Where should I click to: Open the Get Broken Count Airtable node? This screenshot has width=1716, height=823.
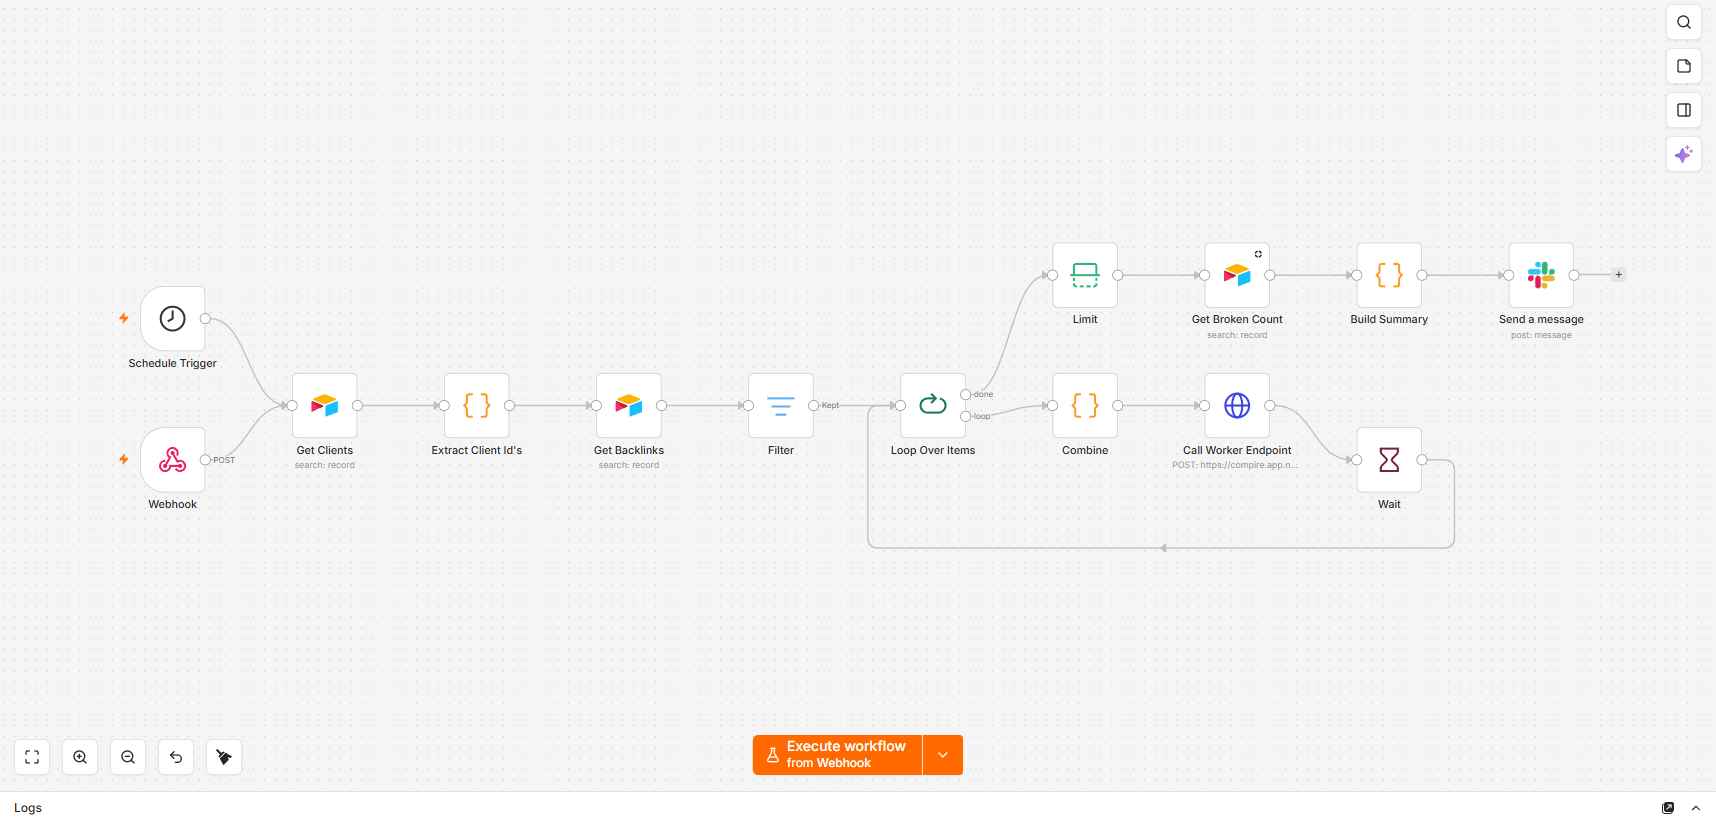[1237, 275]
